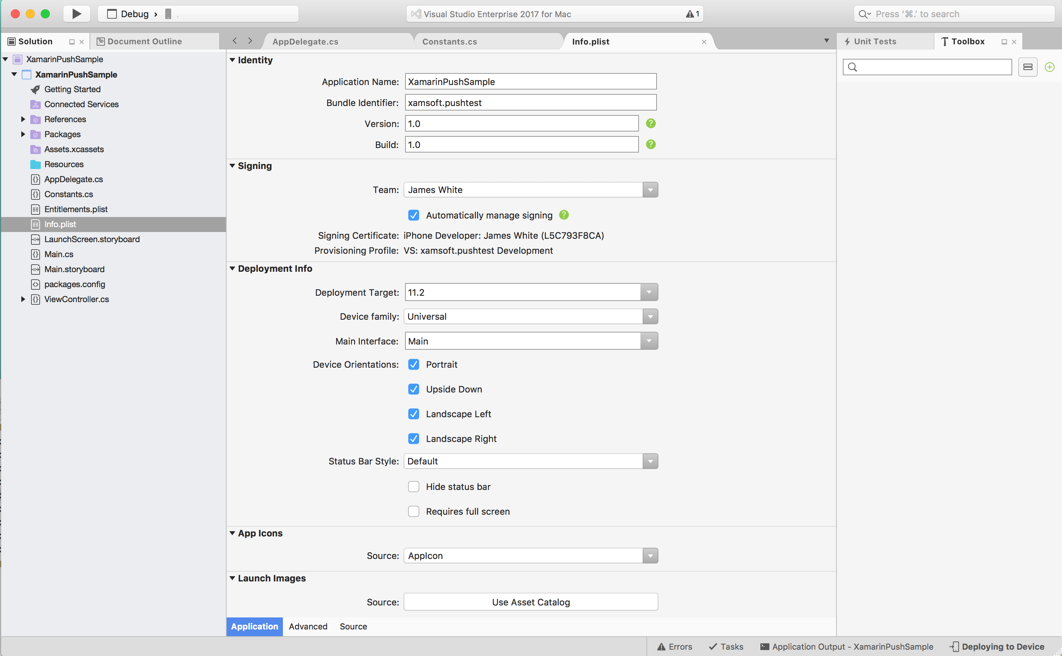Click the warning indicator in the status field

coord(692,14)
